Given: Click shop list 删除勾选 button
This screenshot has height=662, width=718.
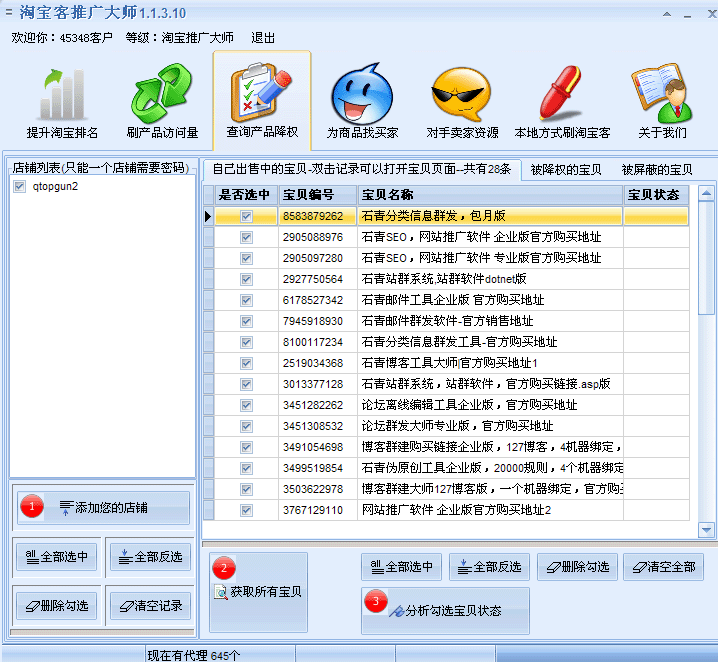Looking at the screenshot, I should point(56,606).
